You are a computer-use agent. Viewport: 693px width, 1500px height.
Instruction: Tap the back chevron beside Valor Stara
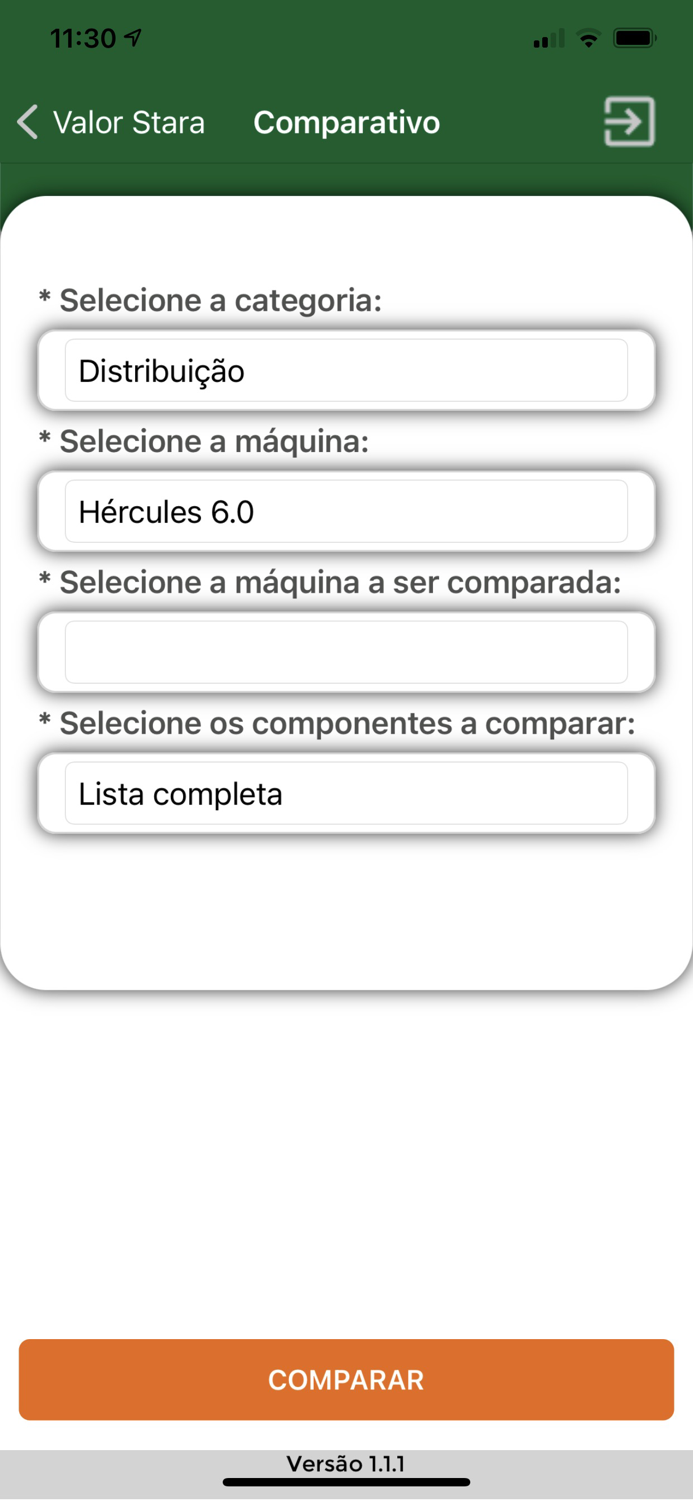point(25,121)
